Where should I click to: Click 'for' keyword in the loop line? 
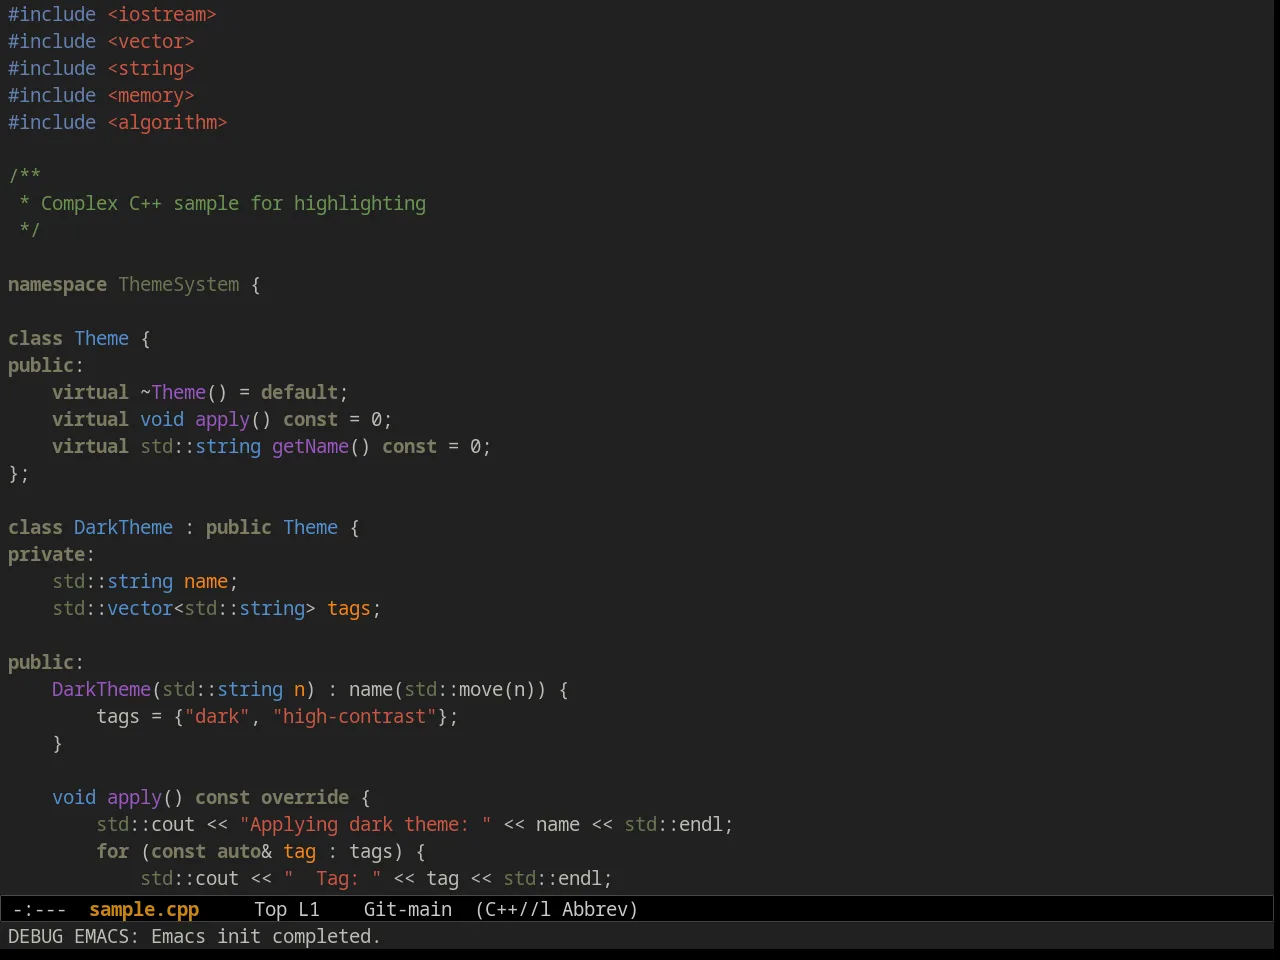pyautogui.click(x=112, y=851)
